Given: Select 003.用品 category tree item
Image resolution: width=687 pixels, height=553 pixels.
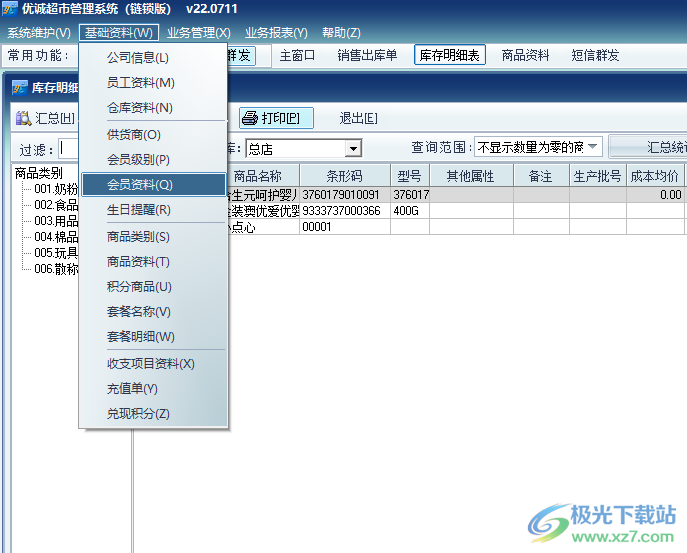Looking at the screenshot, I should 56,221.
